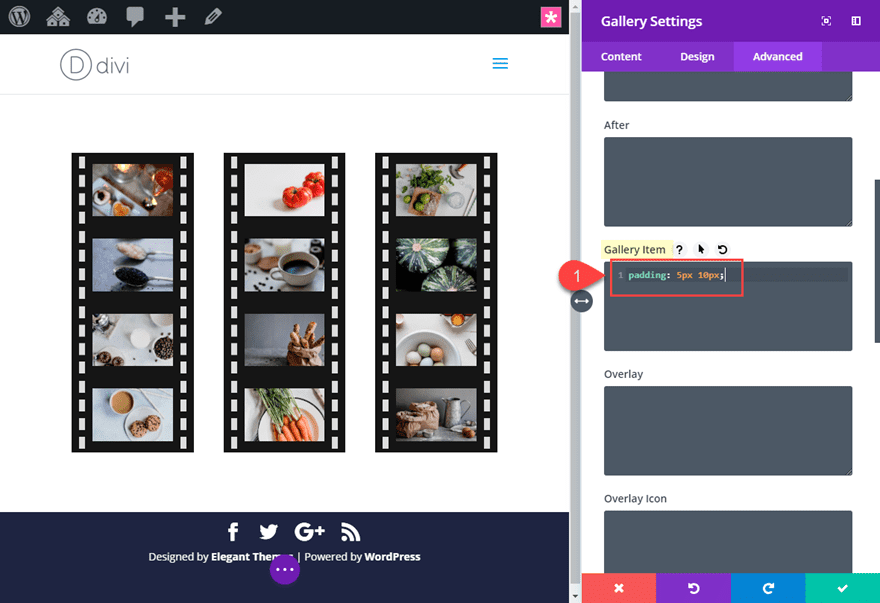Open the hamburger menu on site header
Image resolution: width=880 pixels, height=603 pixels.
click(x=500, y=64)
